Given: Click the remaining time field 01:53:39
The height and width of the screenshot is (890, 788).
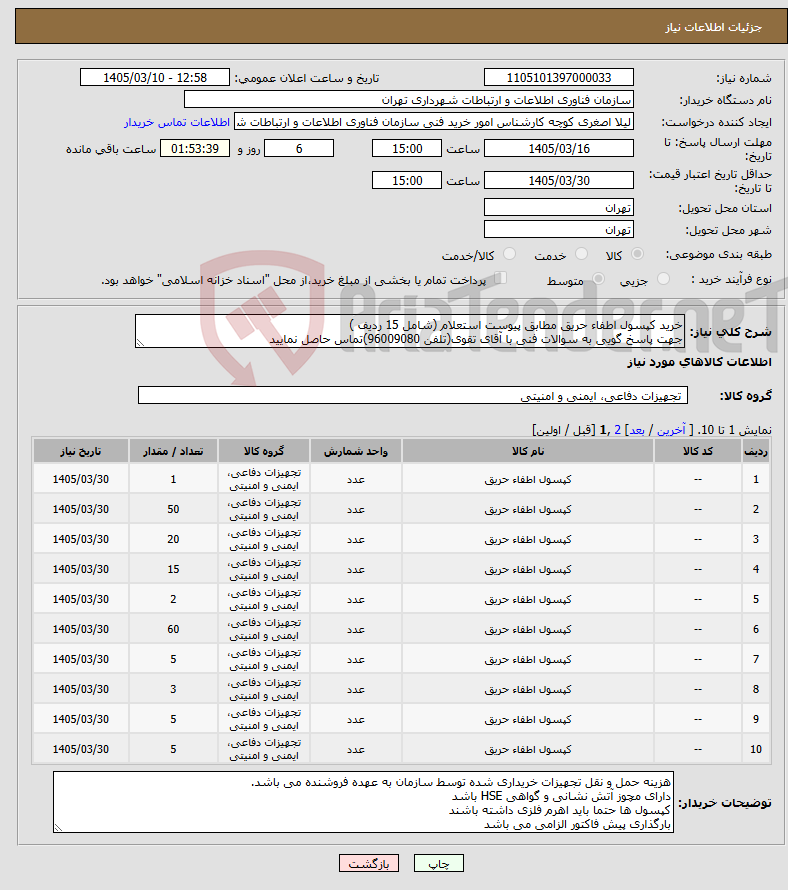Looking at the screenshot, I should click(195, 149).
